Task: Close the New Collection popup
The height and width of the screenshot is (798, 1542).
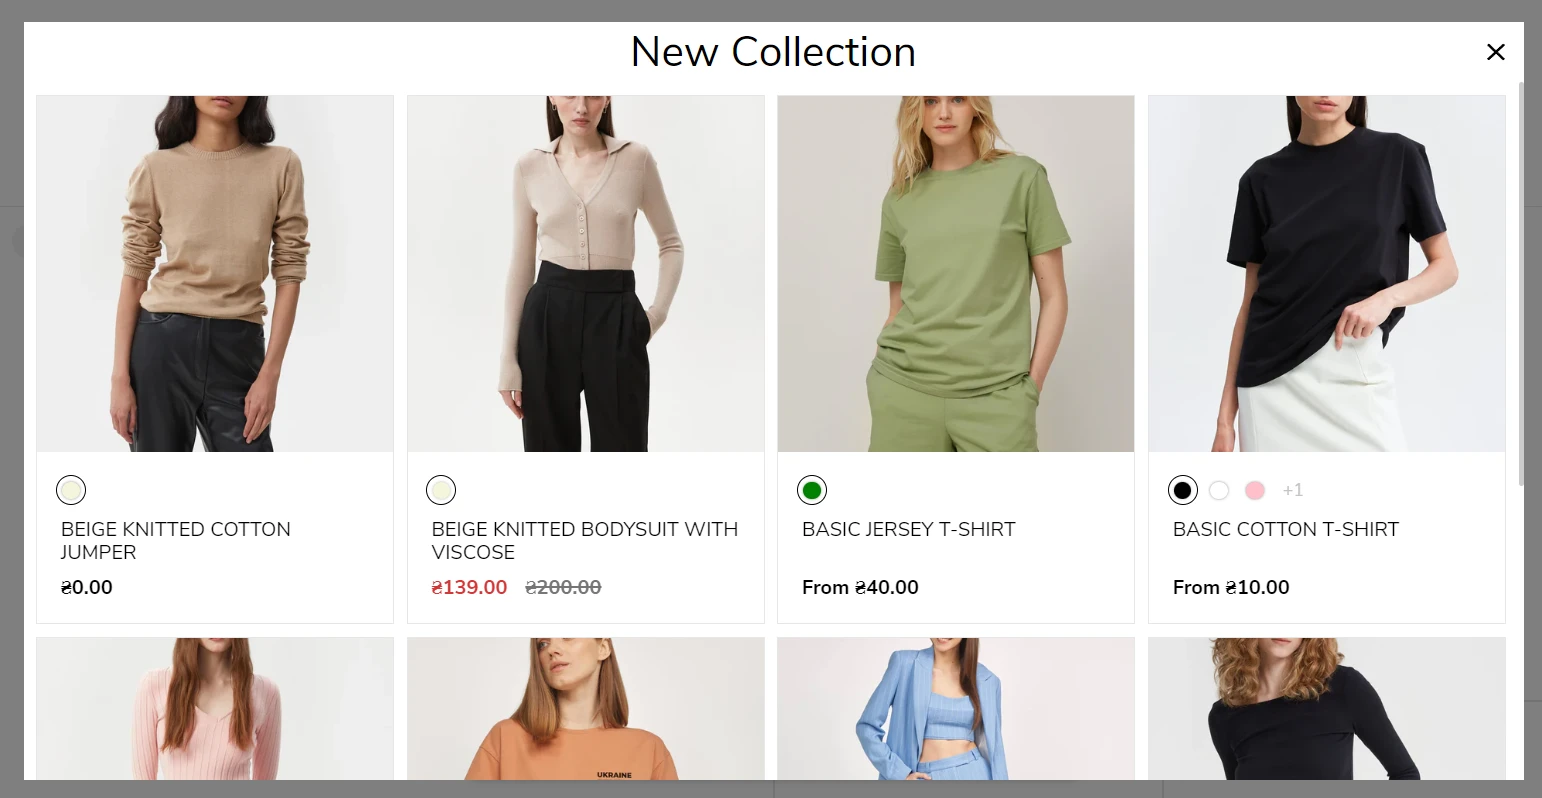Action: [x=1495, y=52]
